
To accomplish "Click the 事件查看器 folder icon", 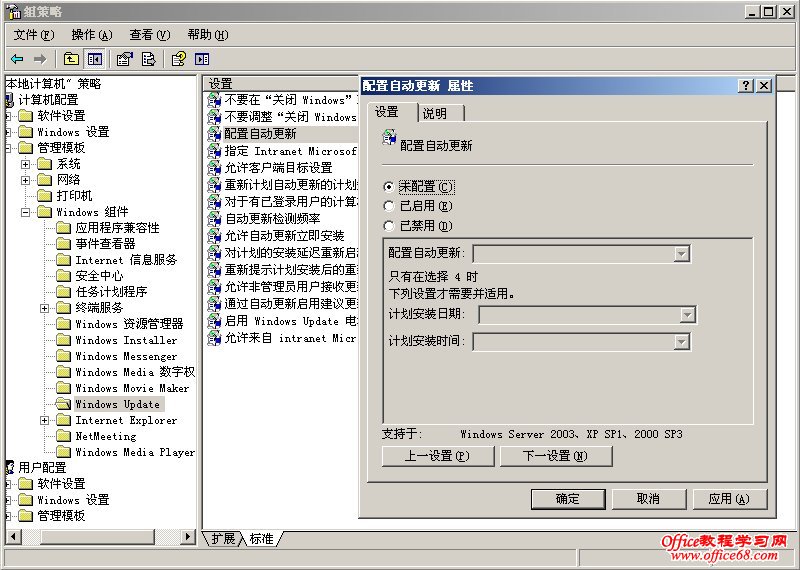I will click(x=63, y=244).
